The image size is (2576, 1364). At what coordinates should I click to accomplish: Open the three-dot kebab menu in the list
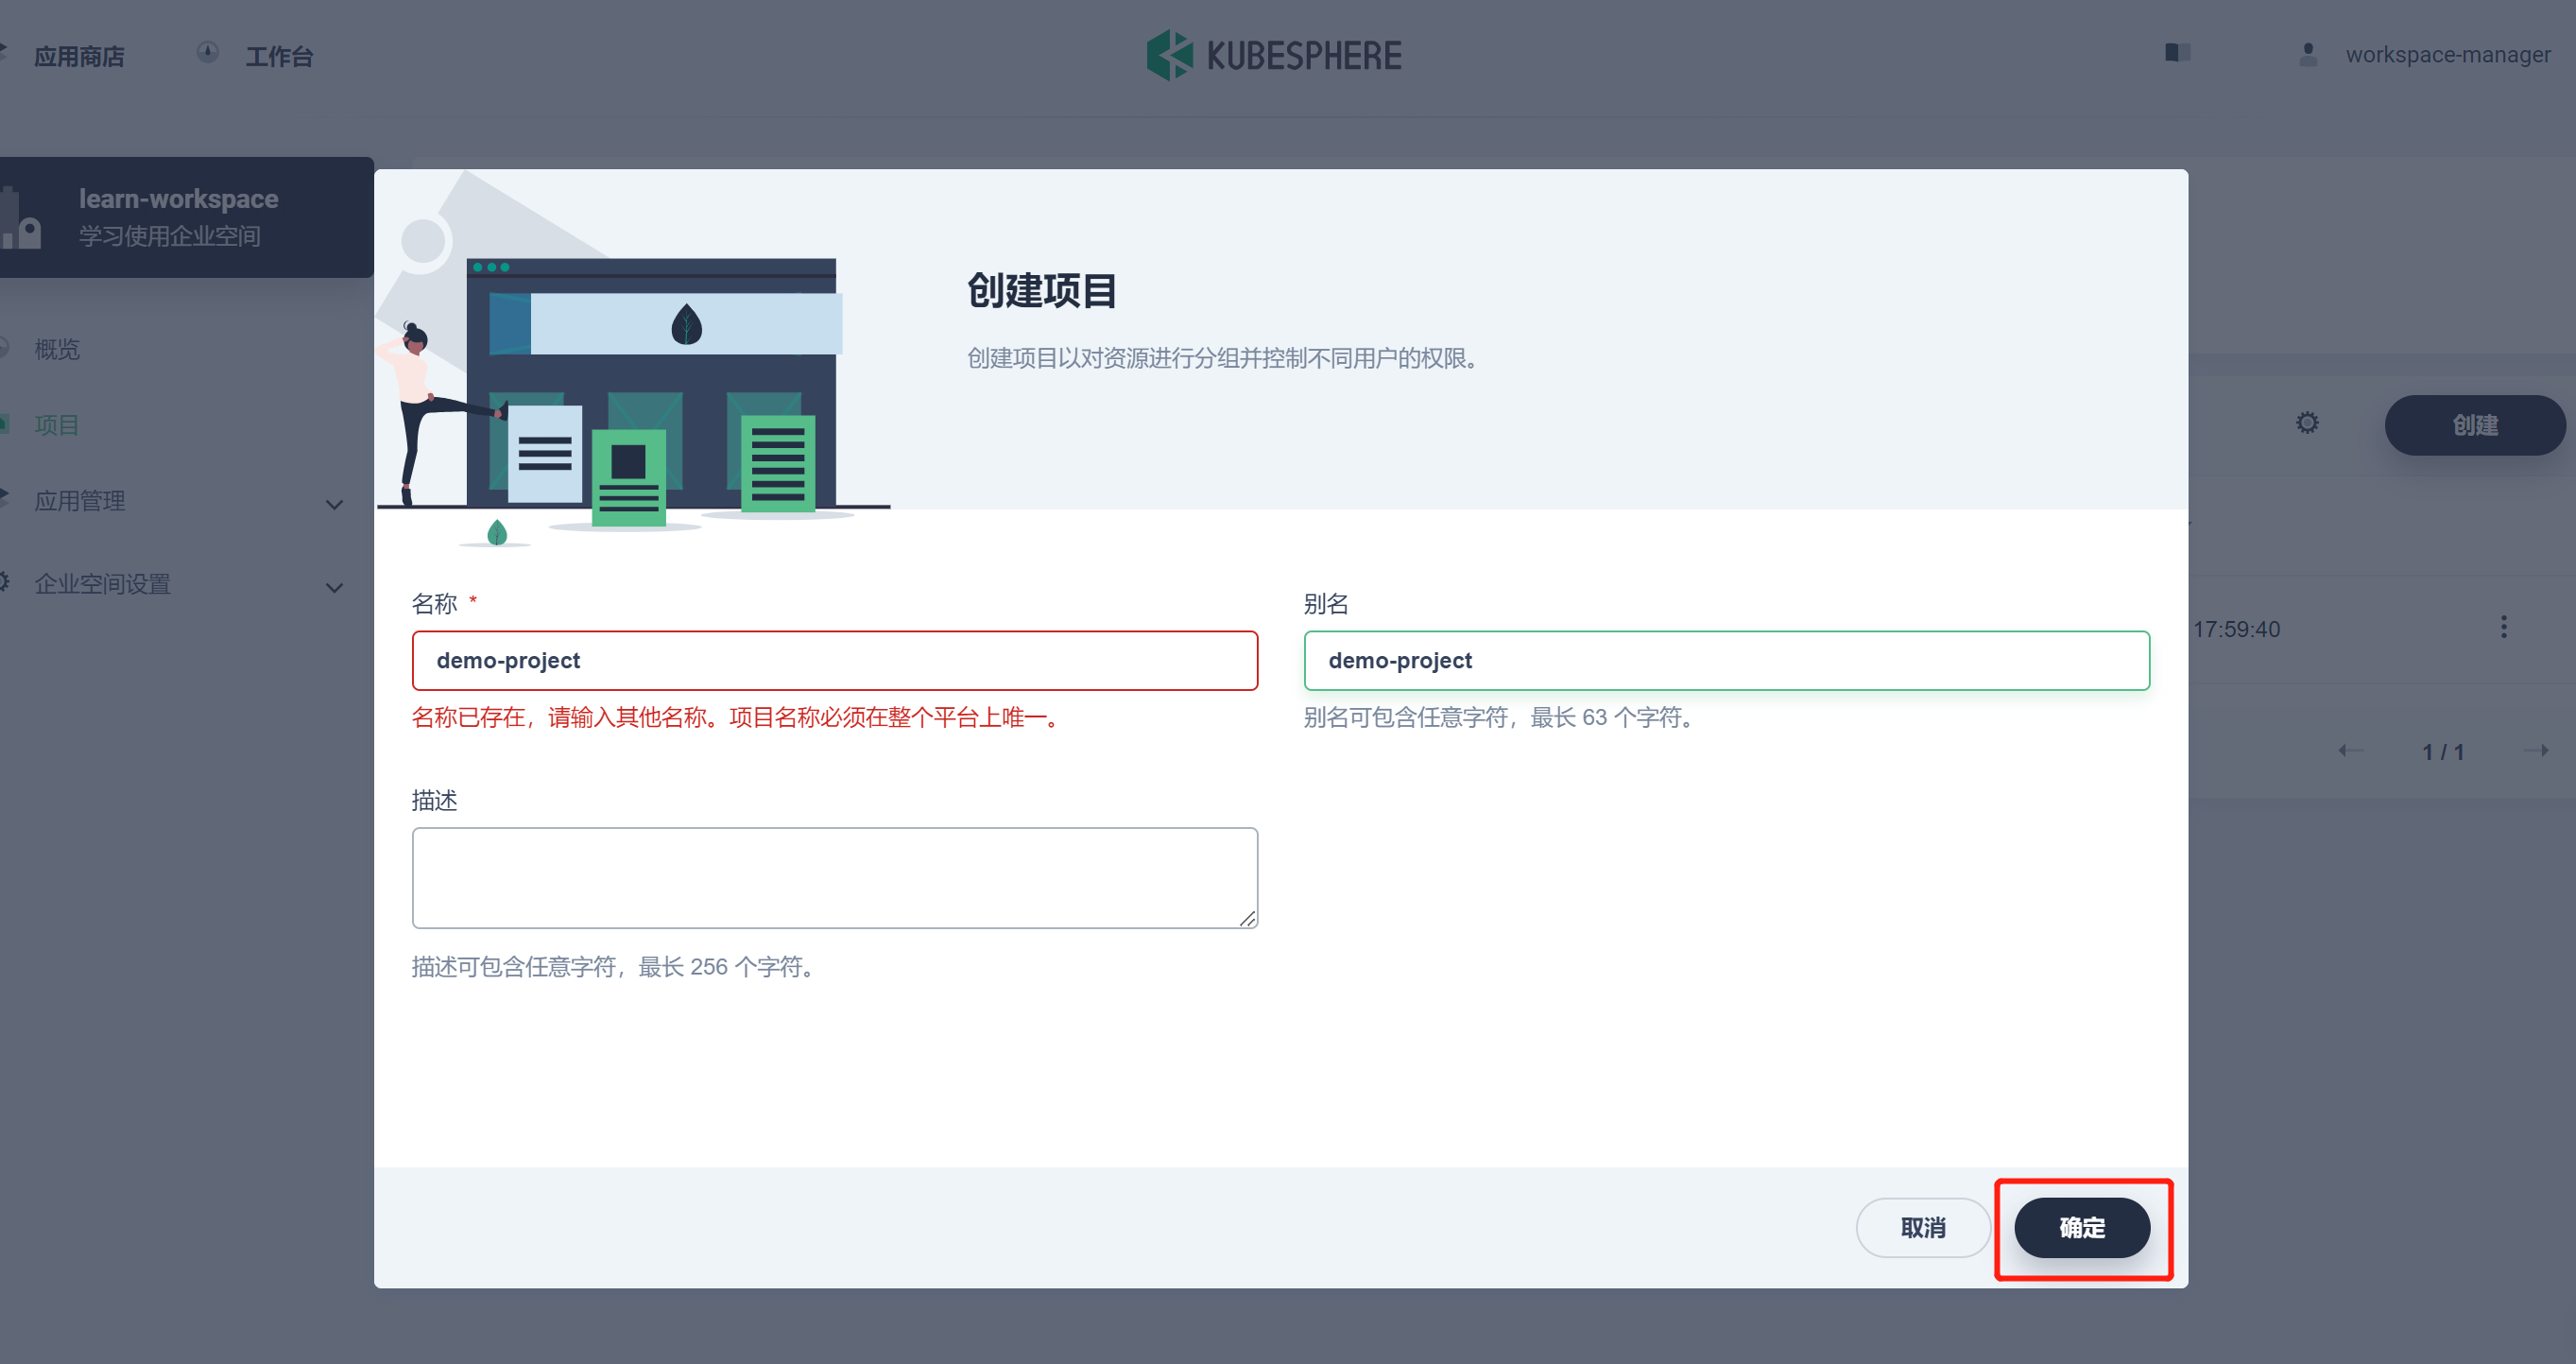[x=2504, y=626]
